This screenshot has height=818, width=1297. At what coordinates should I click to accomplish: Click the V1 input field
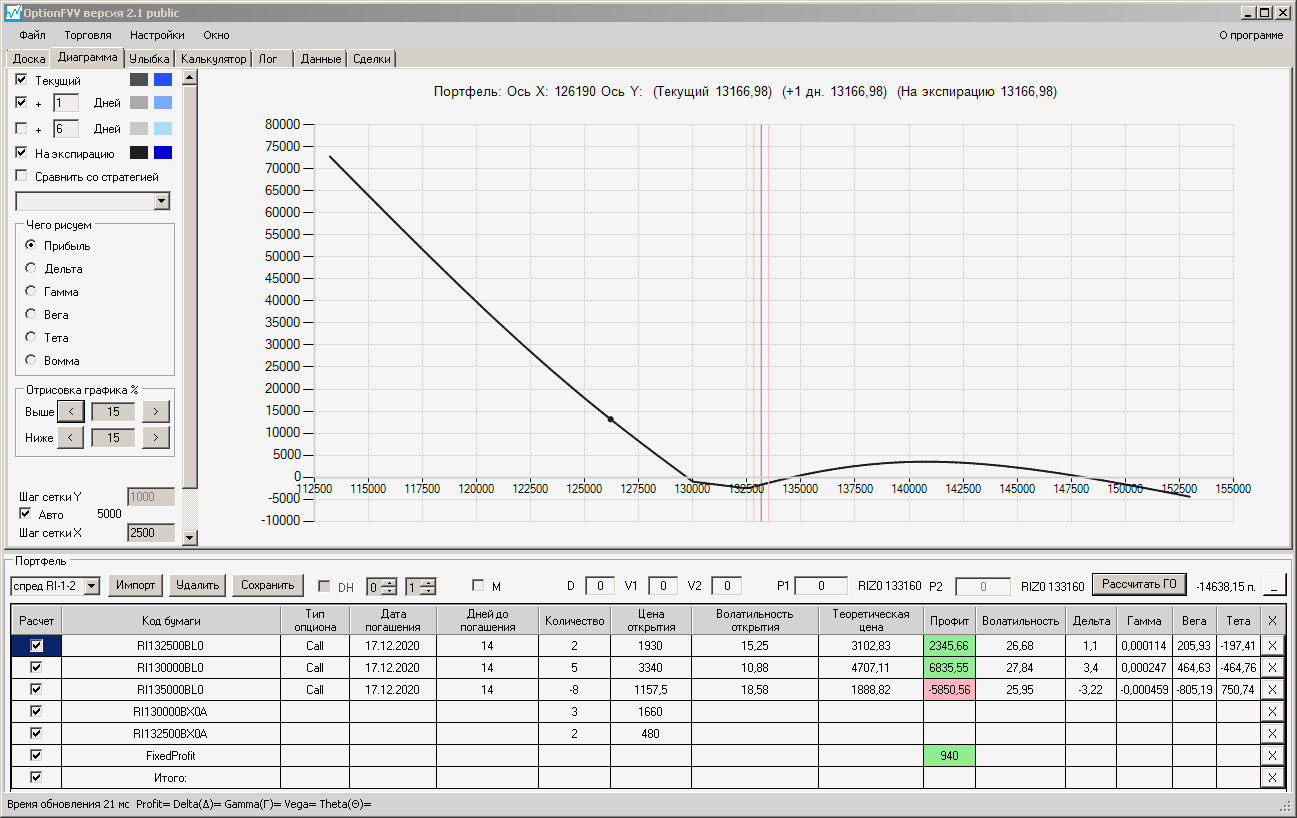[663, 586]
